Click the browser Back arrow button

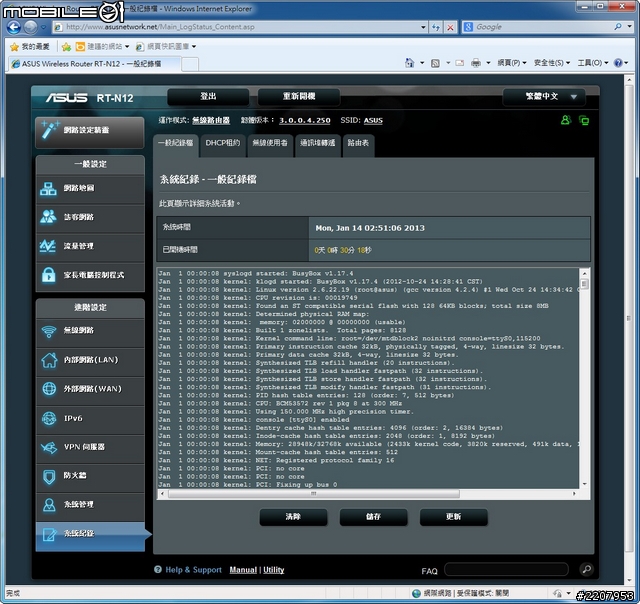point(13,27)
